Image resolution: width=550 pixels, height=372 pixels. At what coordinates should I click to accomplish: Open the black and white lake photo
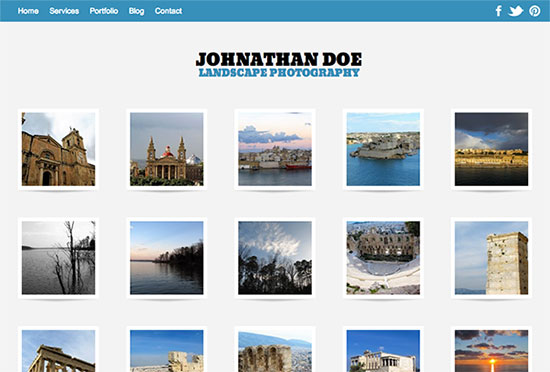(58, 258)
